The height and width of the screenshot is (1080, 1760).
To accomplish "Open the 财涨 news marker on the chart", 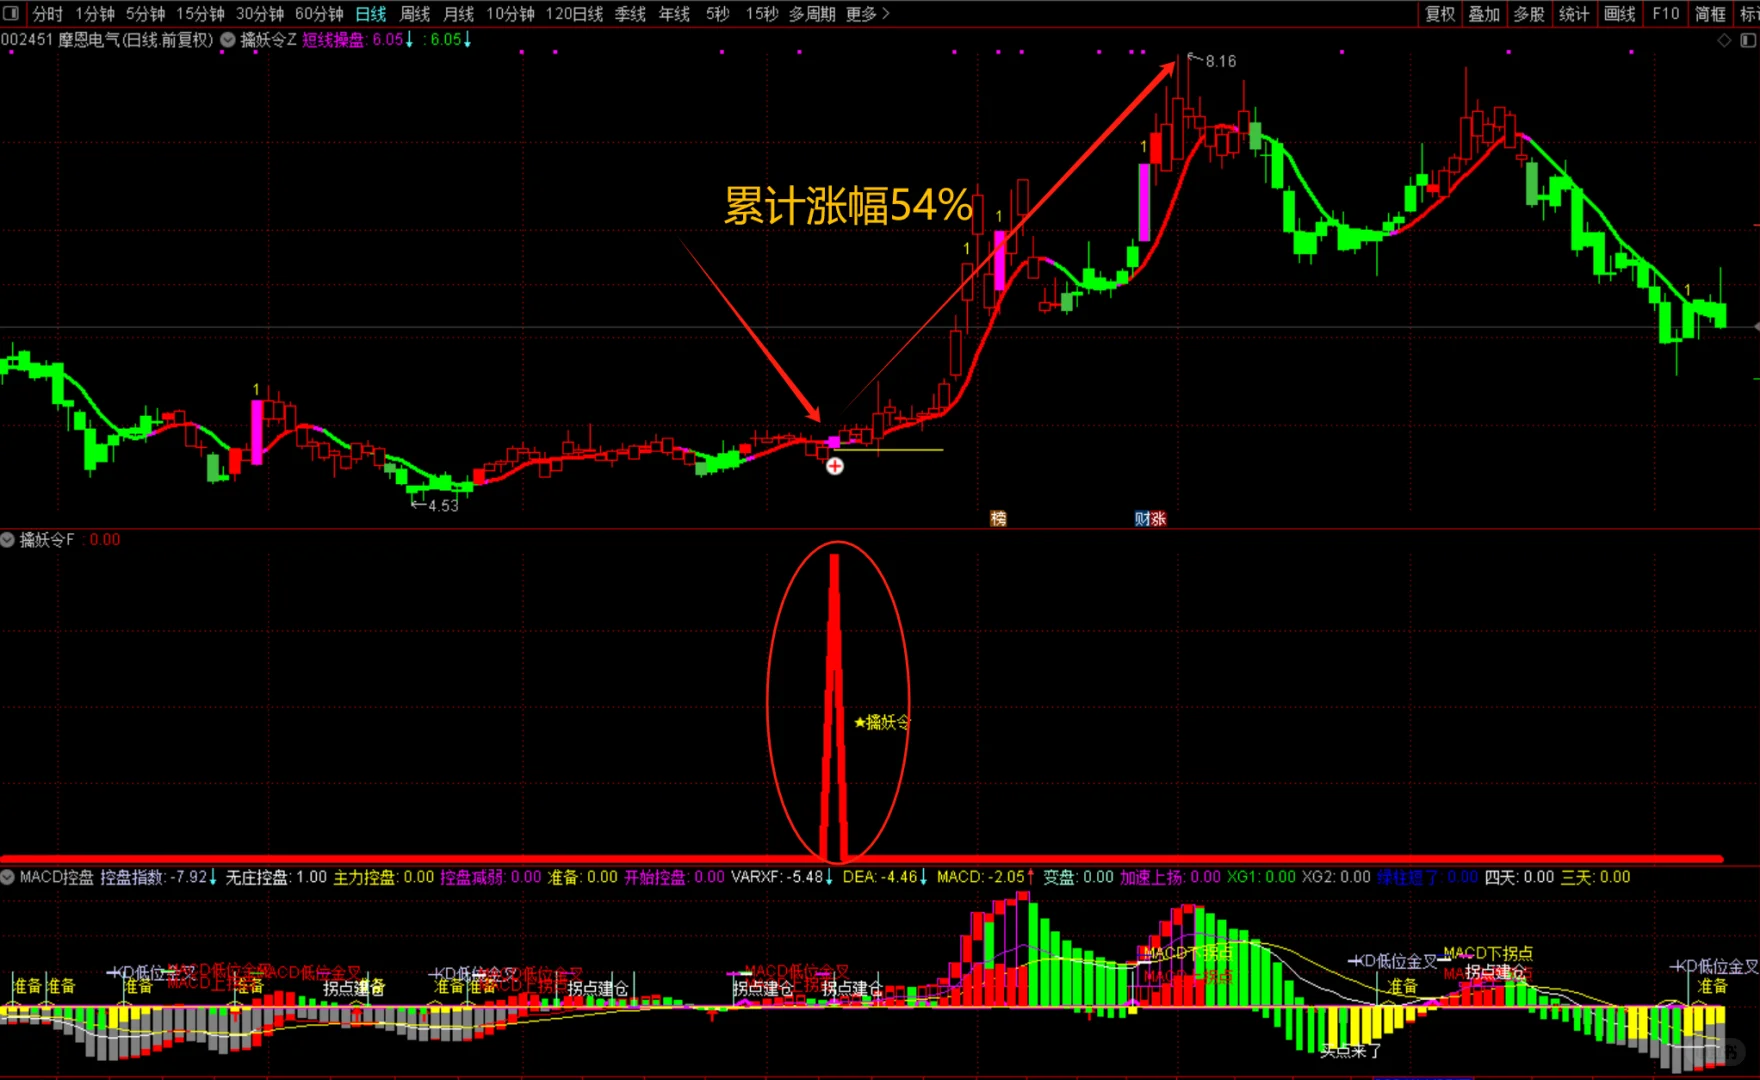I will [x=1150, y=518].
